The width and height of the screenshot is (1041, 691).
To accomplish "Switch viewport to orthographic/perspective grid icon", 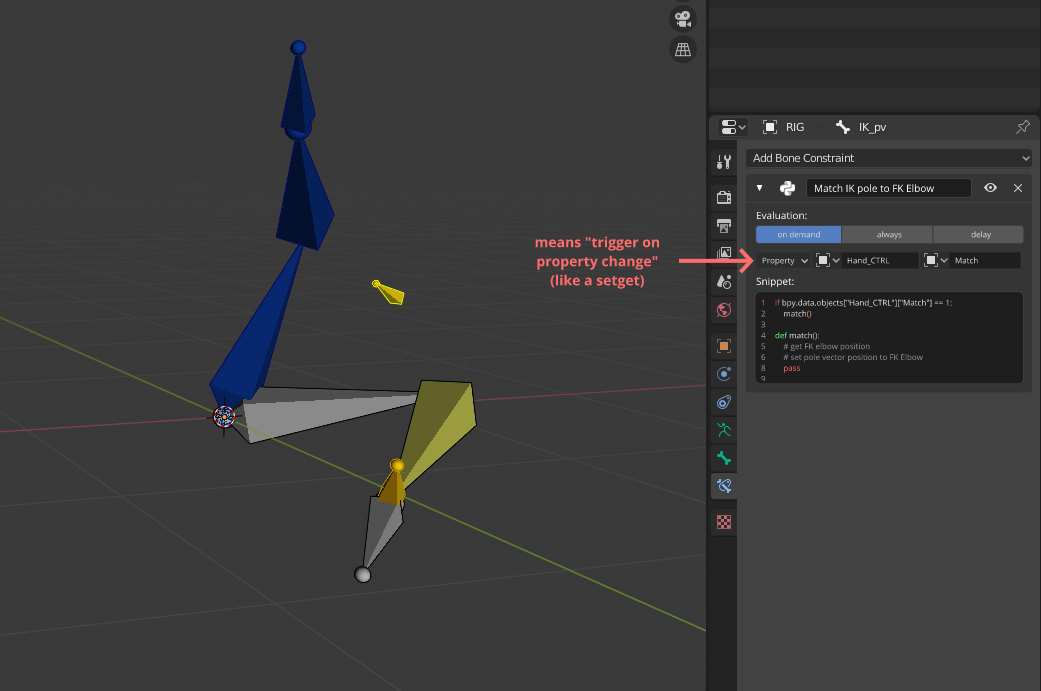I will point(682,49).
